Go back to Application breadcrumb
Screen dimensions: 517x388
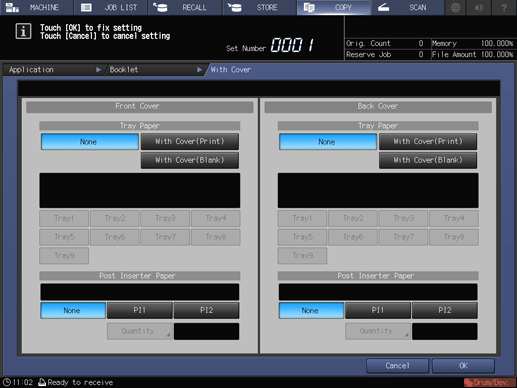coord(53,70)
